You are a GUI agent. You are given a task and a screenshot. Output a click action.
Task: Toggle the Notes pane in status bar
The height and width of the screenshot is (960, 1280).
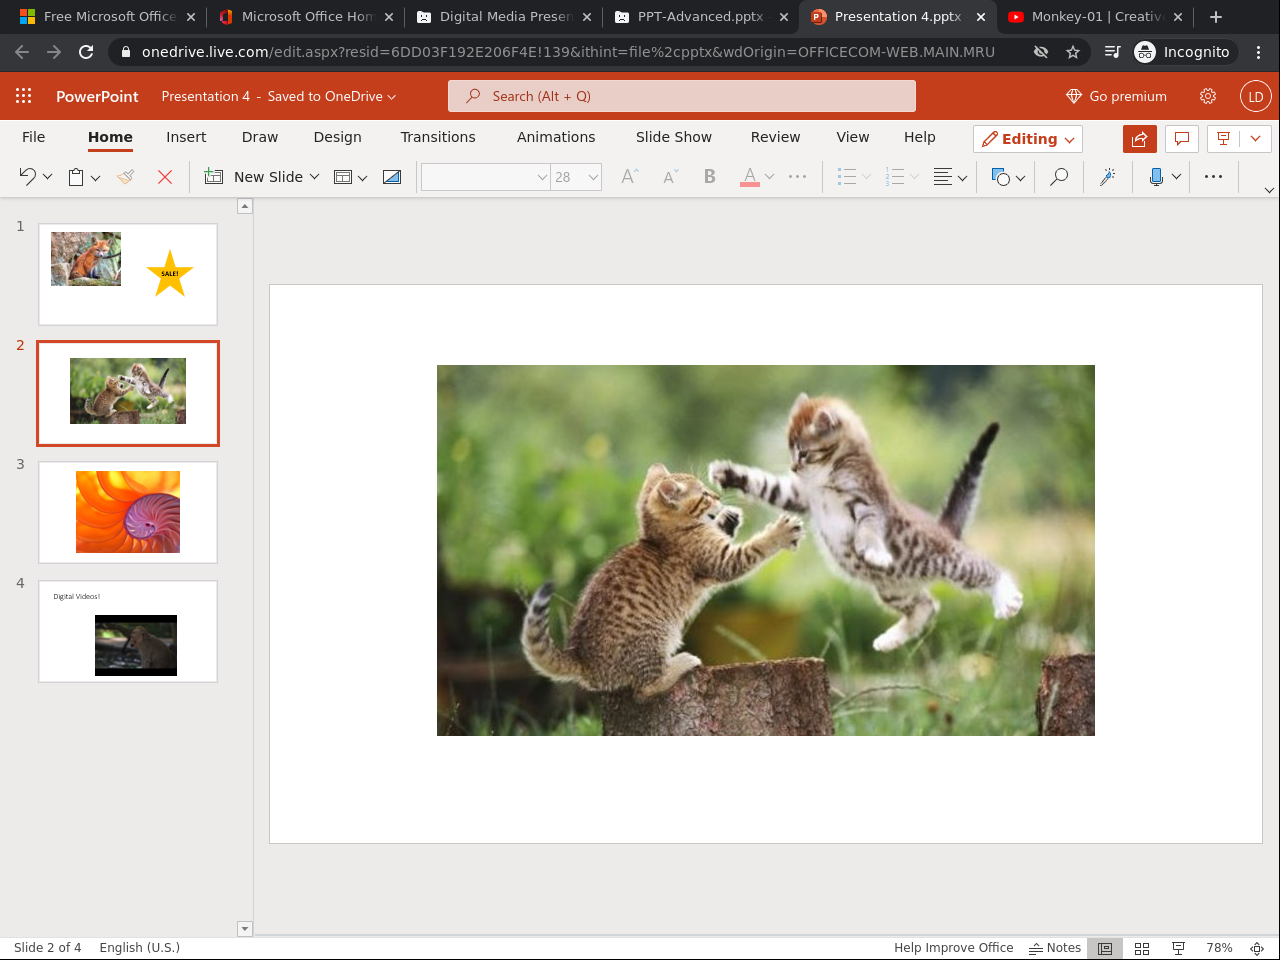[x=1055, y=948]
